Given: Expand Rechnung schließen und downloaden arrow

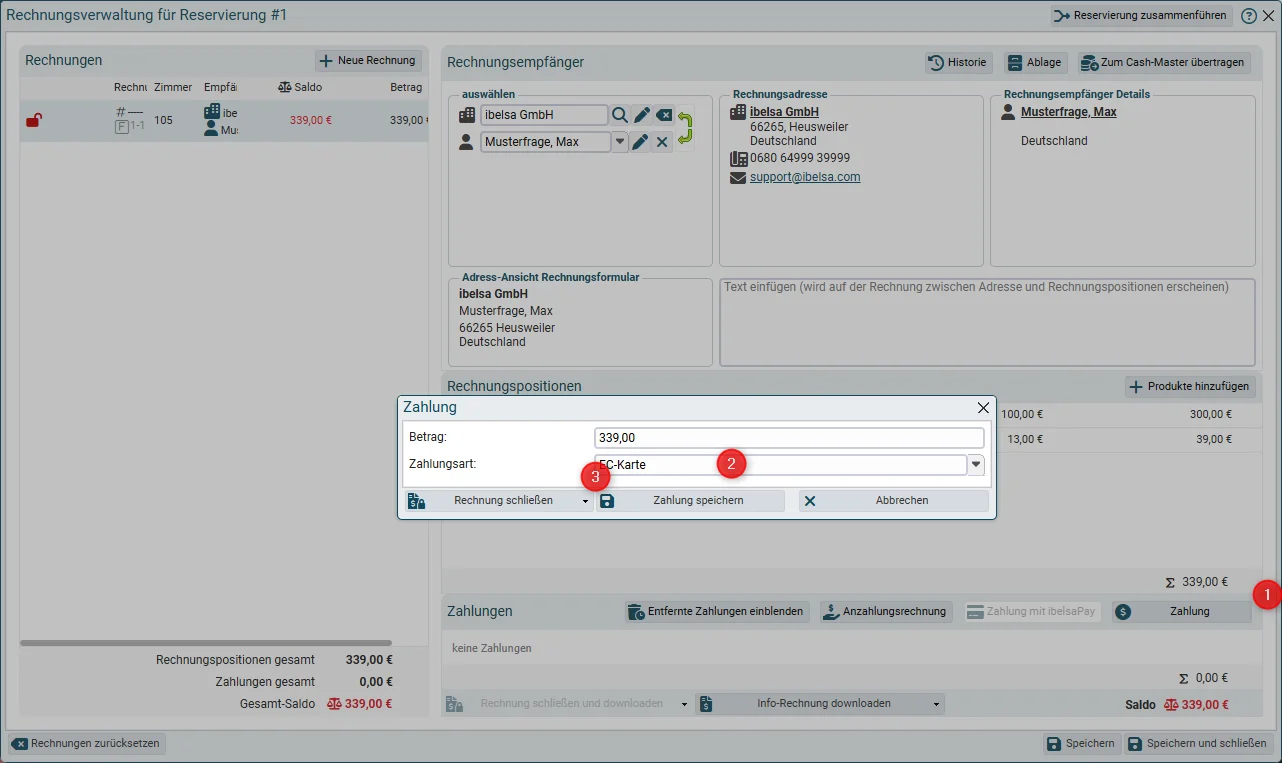Looking at the screenshot, I should pyautogui.click(x=684, y=704).
